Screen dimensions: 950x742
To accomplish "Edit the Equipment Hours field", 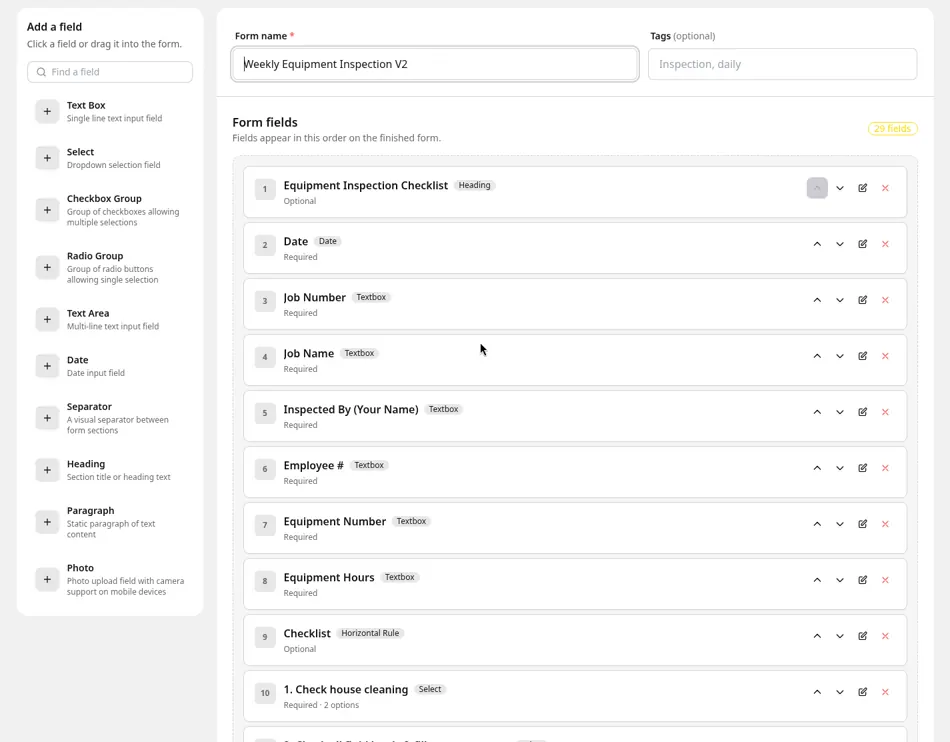I will [x=862, y=580].
